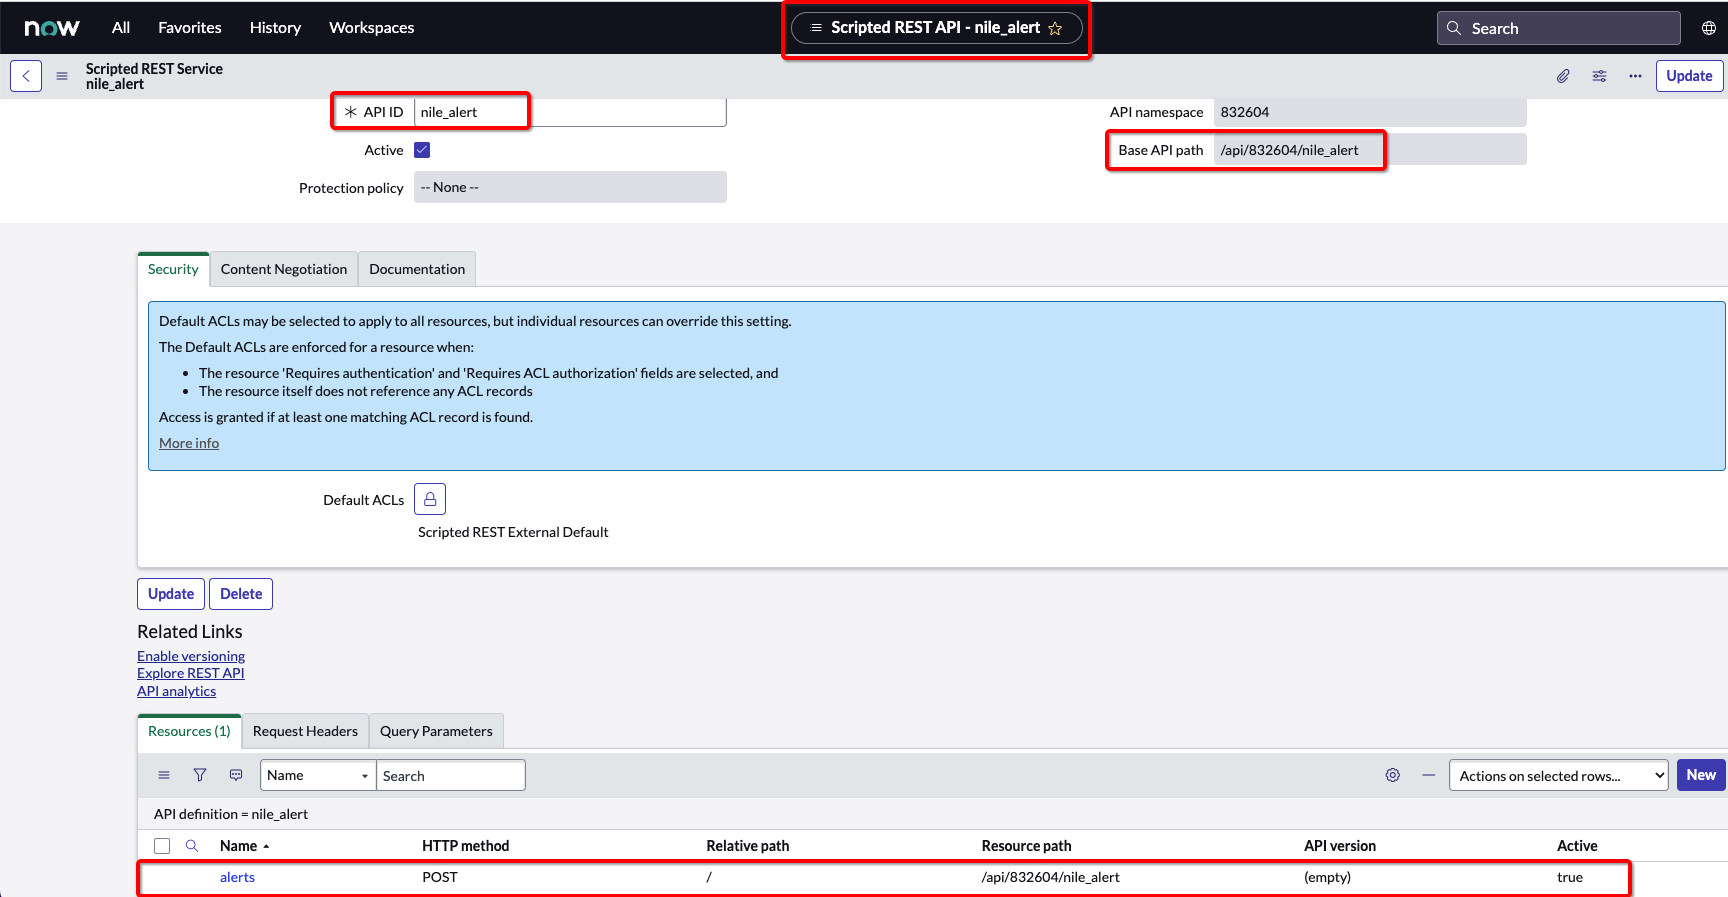Unlock the Default ACLs lock icon
This screenshot has height=897, width=1728.
[x=430, y=499]
